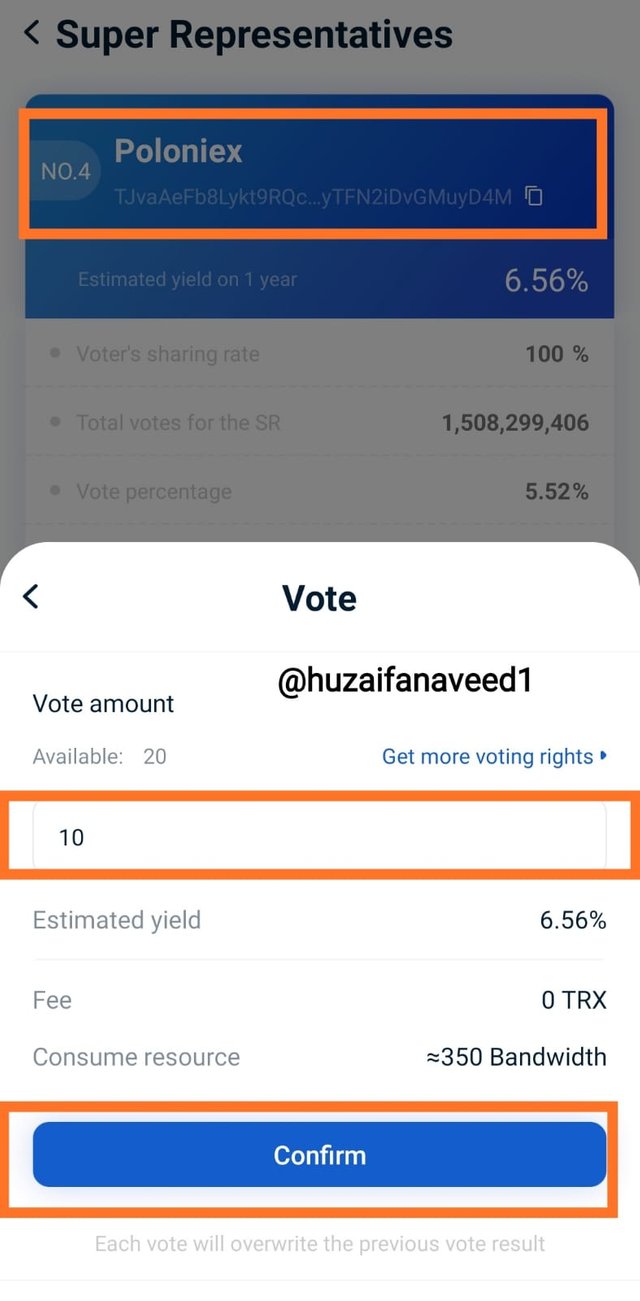Copy the Poloniex wallet address
The width and height of the screenshot is (640, 1301).
[x=534, y=196]
